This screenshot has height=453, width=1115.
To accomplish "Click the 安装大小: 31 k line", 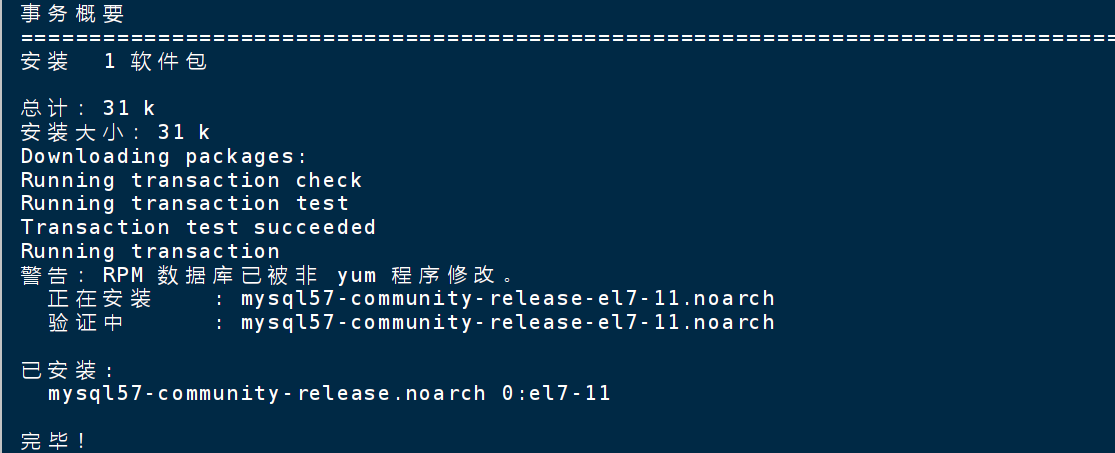I will [115, 132].
